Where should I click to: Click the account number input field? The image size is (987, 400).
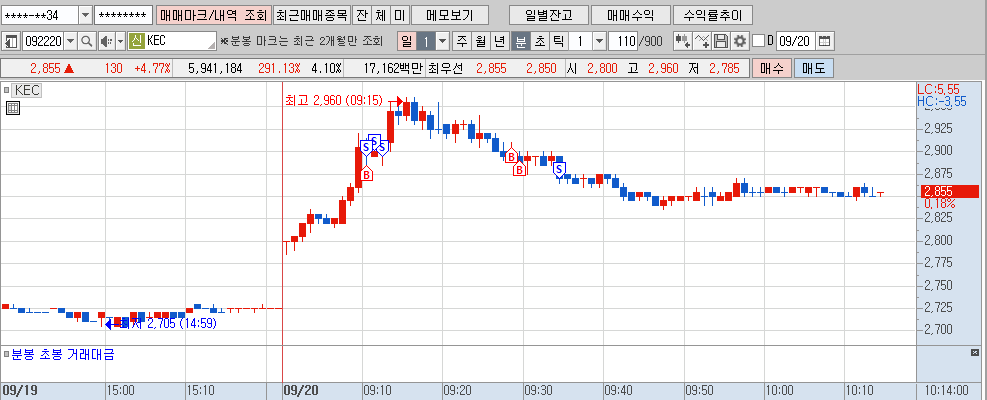pyautogui.click(x=40, y=14)
